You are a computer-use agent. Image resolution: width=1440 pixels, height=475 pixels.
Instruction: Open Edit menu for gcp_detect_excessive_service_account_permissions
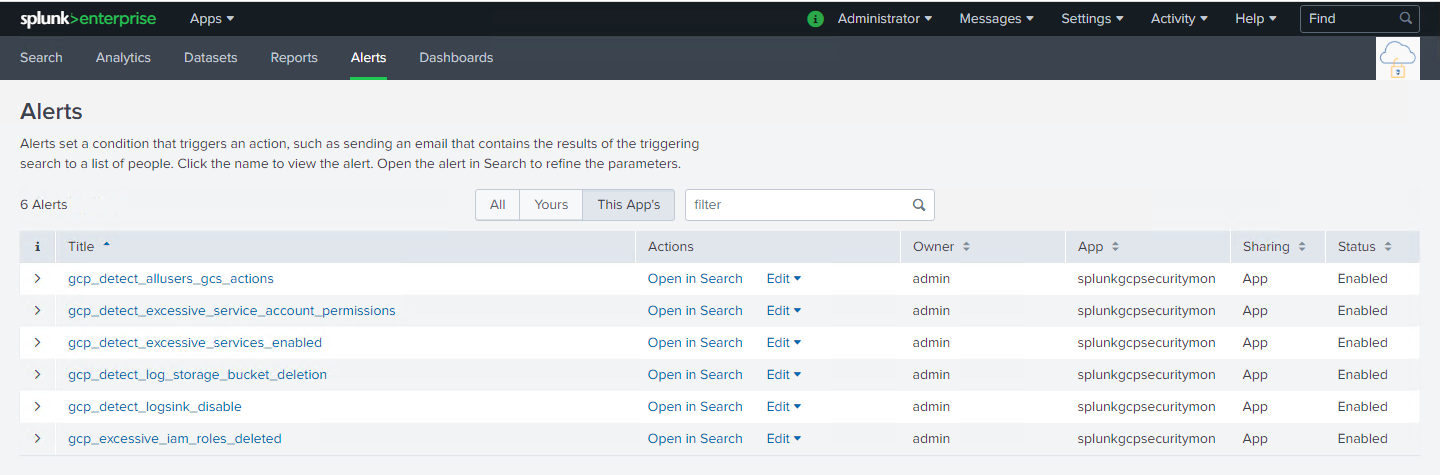click(784, 311)
